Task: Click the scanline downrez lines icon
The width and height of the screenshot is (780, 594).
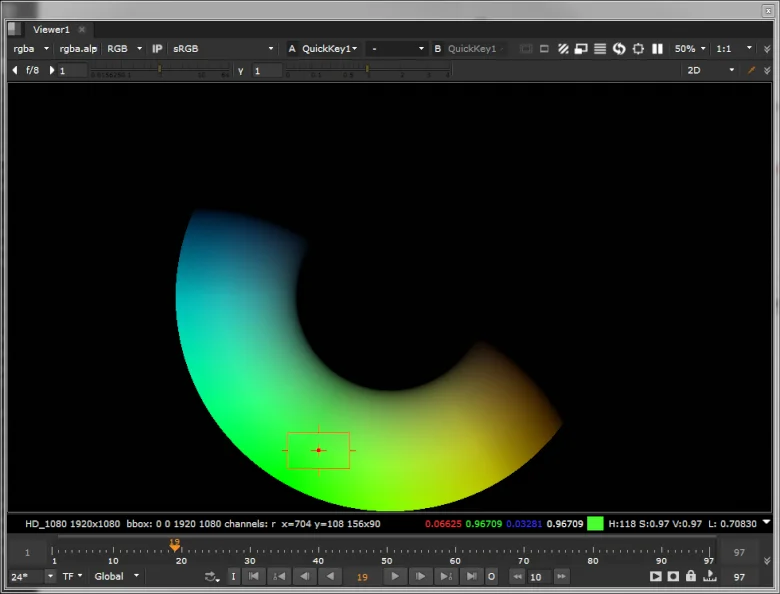Action: click(600, 49)
